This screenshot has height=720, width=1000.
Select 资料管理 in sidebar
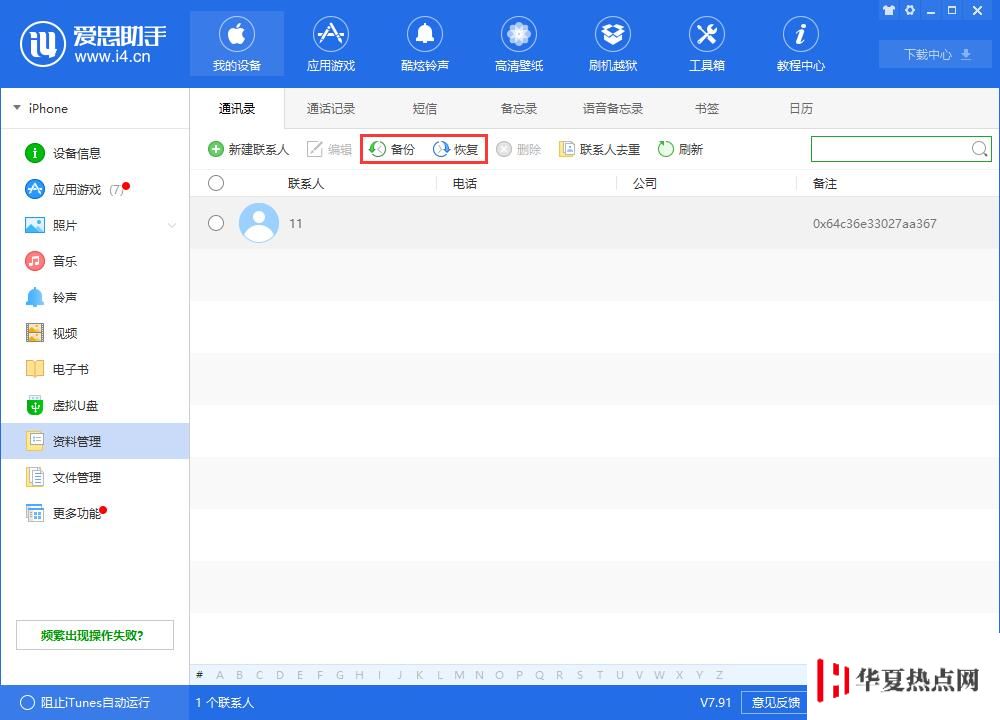point(95,441)
